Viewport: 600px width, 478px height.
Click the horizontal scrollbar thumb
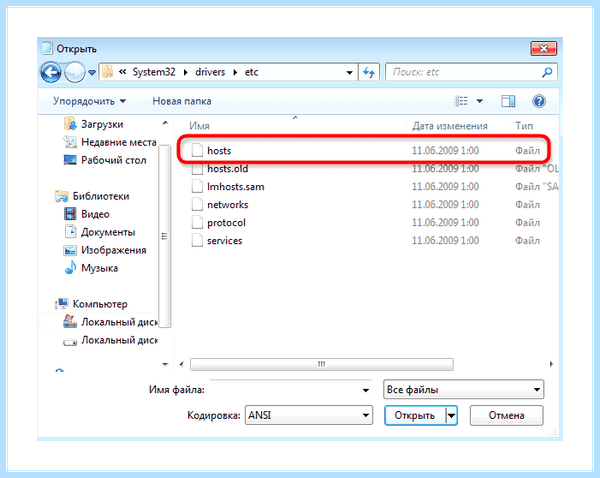click(x=322, y=364)
